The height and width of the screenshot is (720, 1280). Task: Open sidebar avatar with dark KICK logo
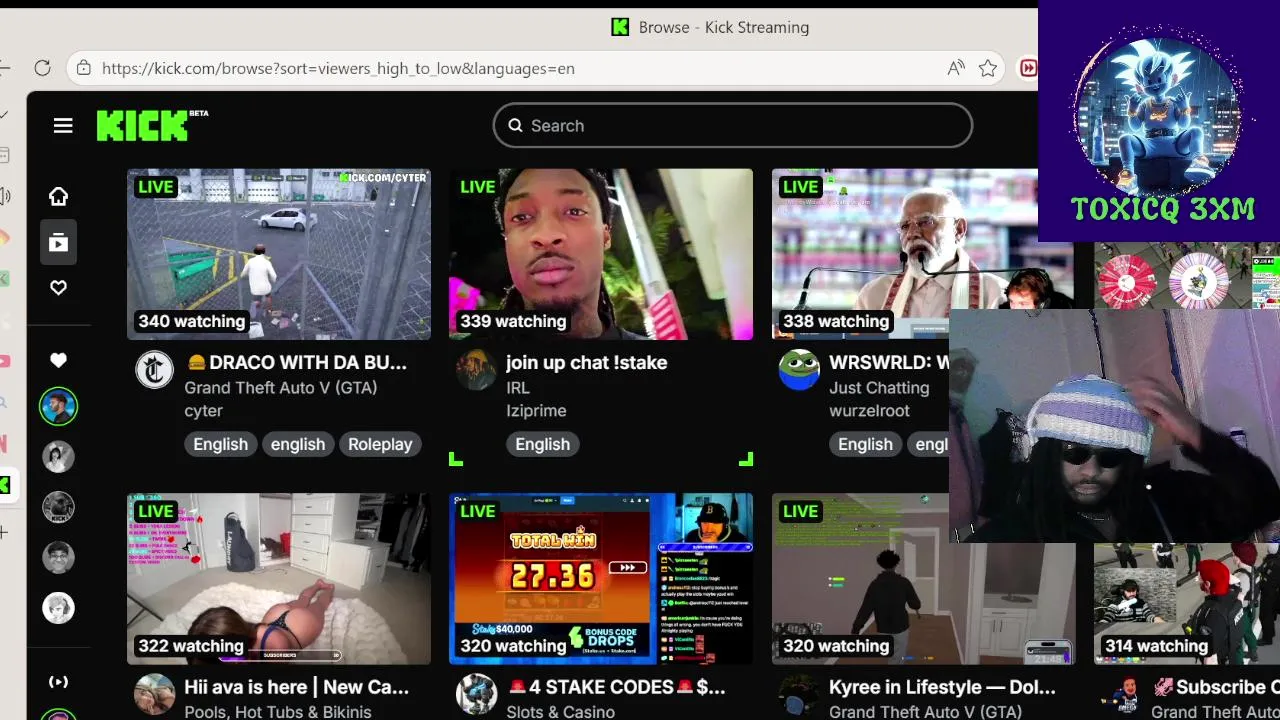pyautogui.click(x=58, y=507)
